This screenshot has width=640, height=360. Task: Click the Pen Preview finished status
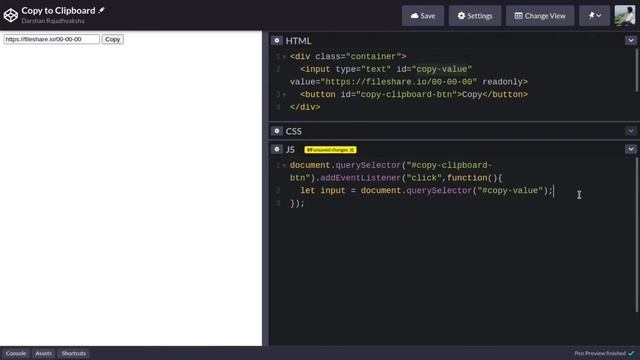pos(604,353)
